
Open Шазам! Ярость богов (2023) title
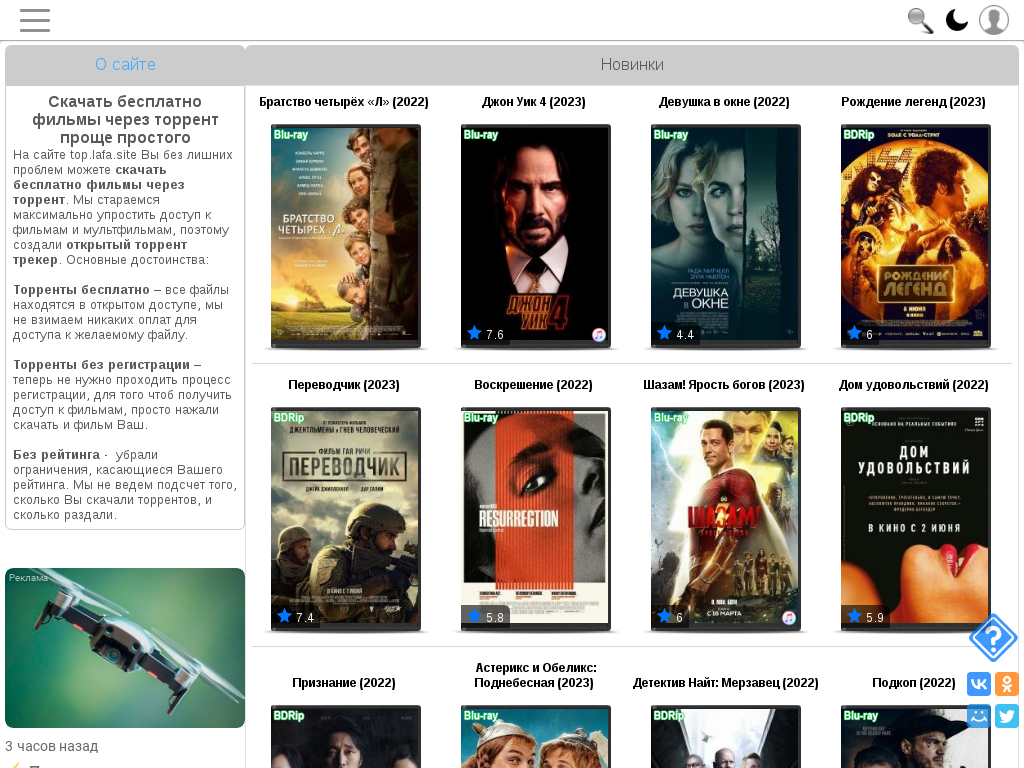coord(724,385)
